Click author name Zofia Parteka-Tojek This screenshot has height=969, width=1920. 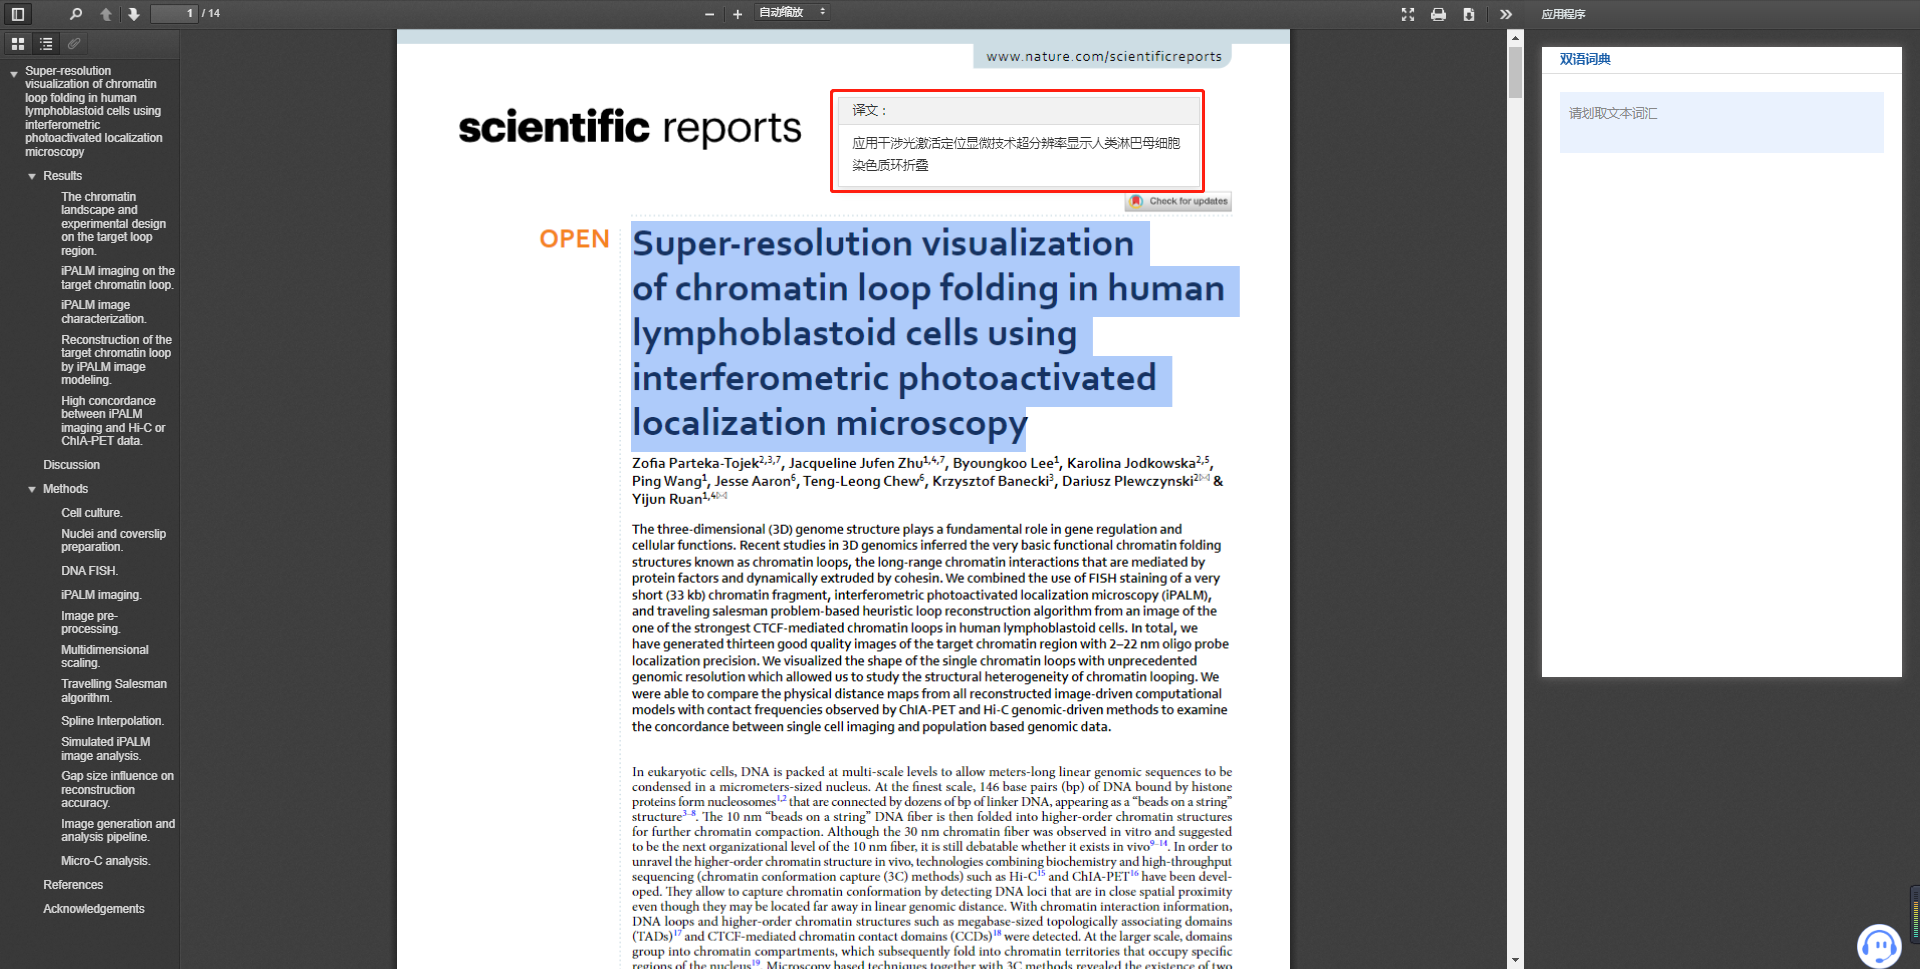(x=695, y=463)
